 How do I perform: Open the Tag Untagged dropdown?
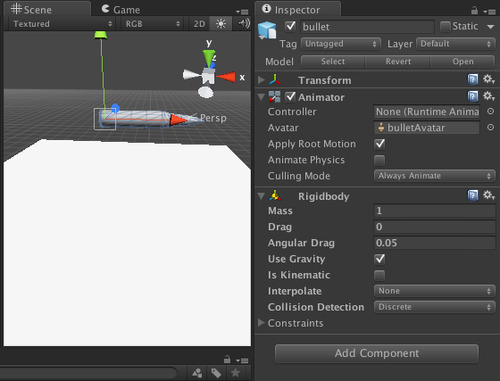pos(340,44)
